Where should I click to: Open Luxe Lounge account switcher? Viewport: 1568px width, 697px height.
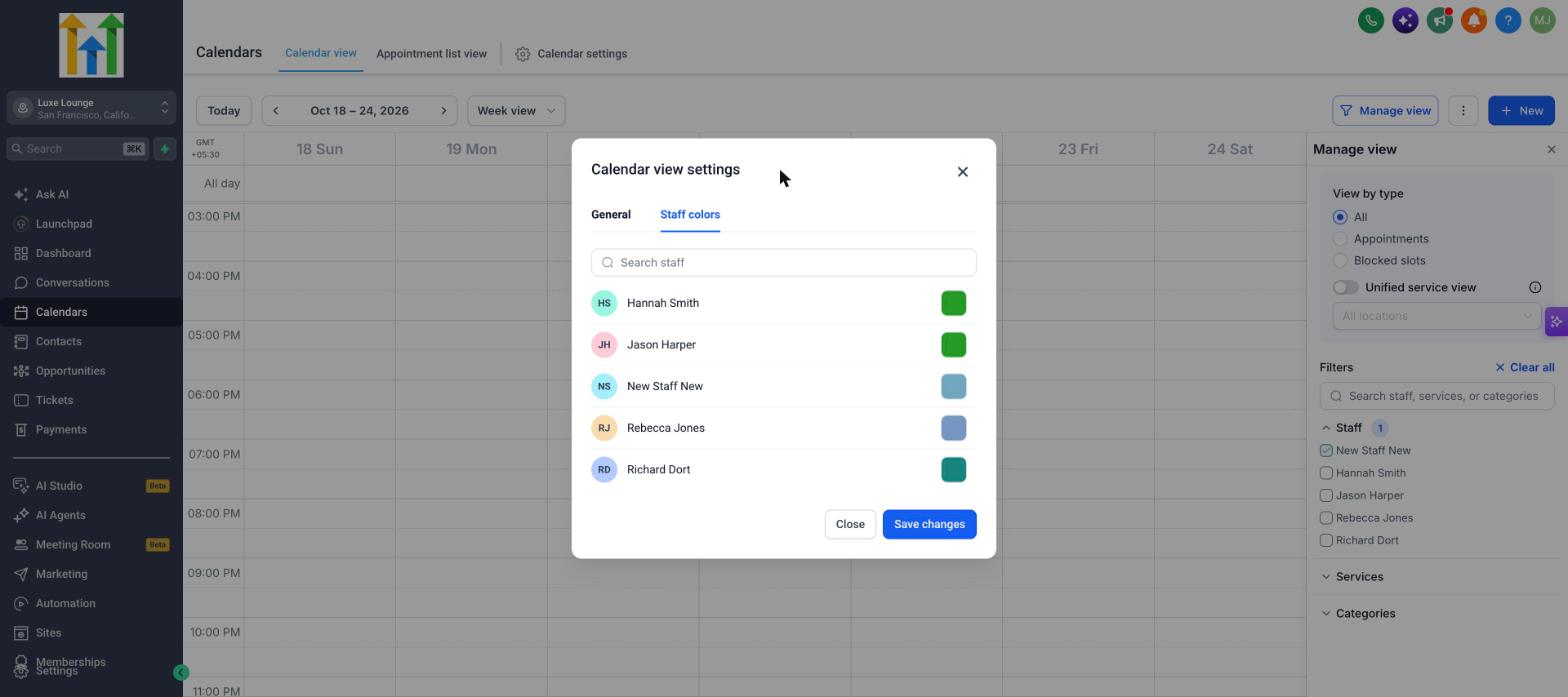click(x=91, y=108)
